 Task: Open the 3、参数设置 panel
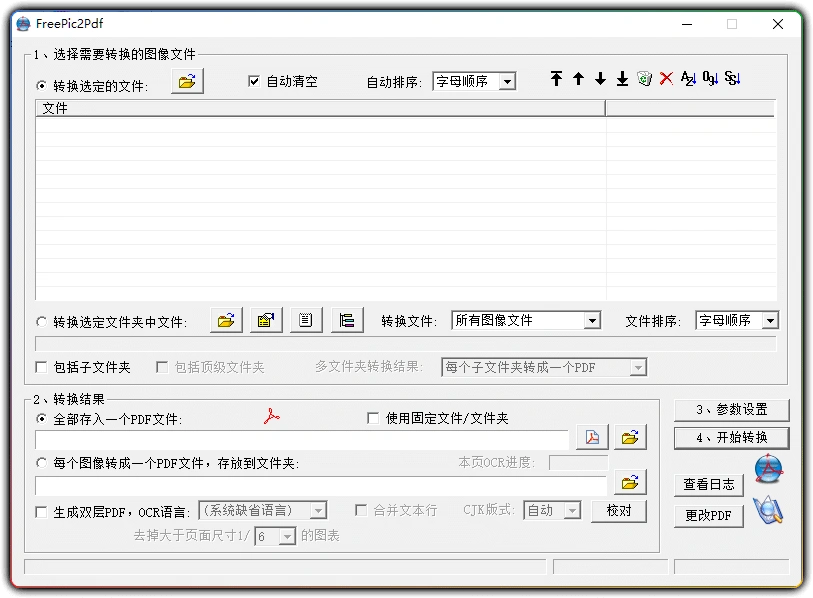(x=731, y=409)
